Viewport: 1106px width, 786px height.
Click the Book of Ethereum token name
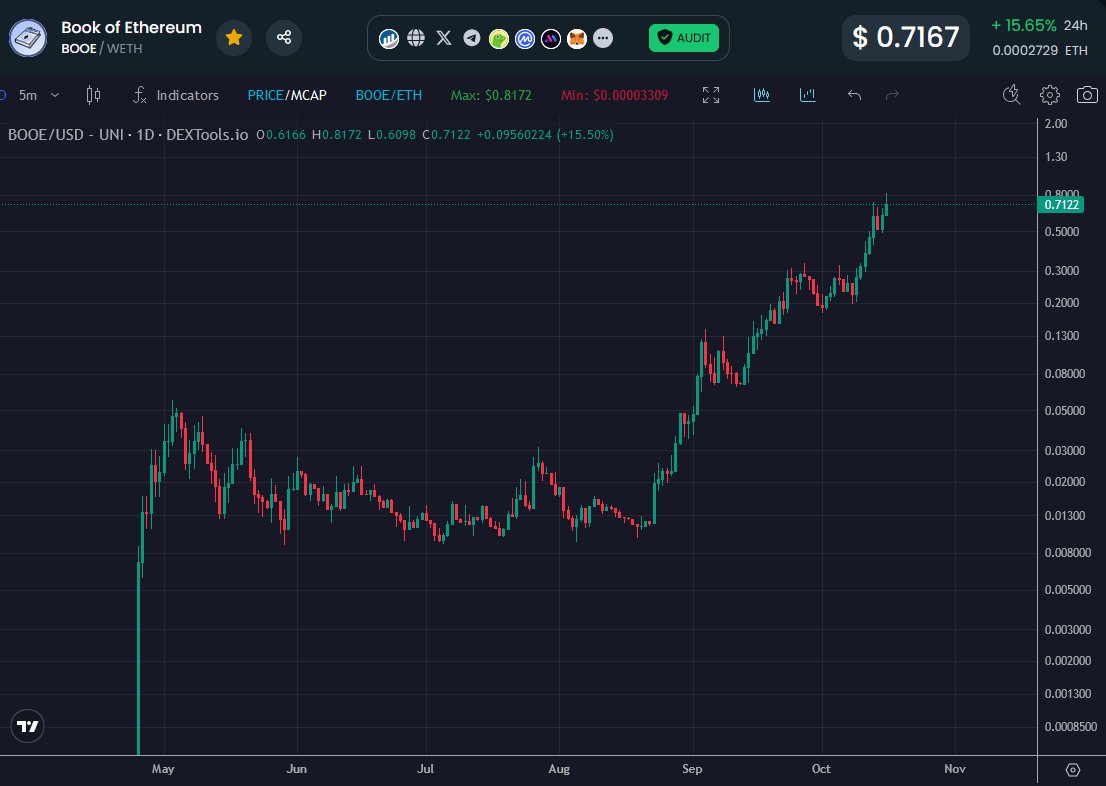pos(131,28)
